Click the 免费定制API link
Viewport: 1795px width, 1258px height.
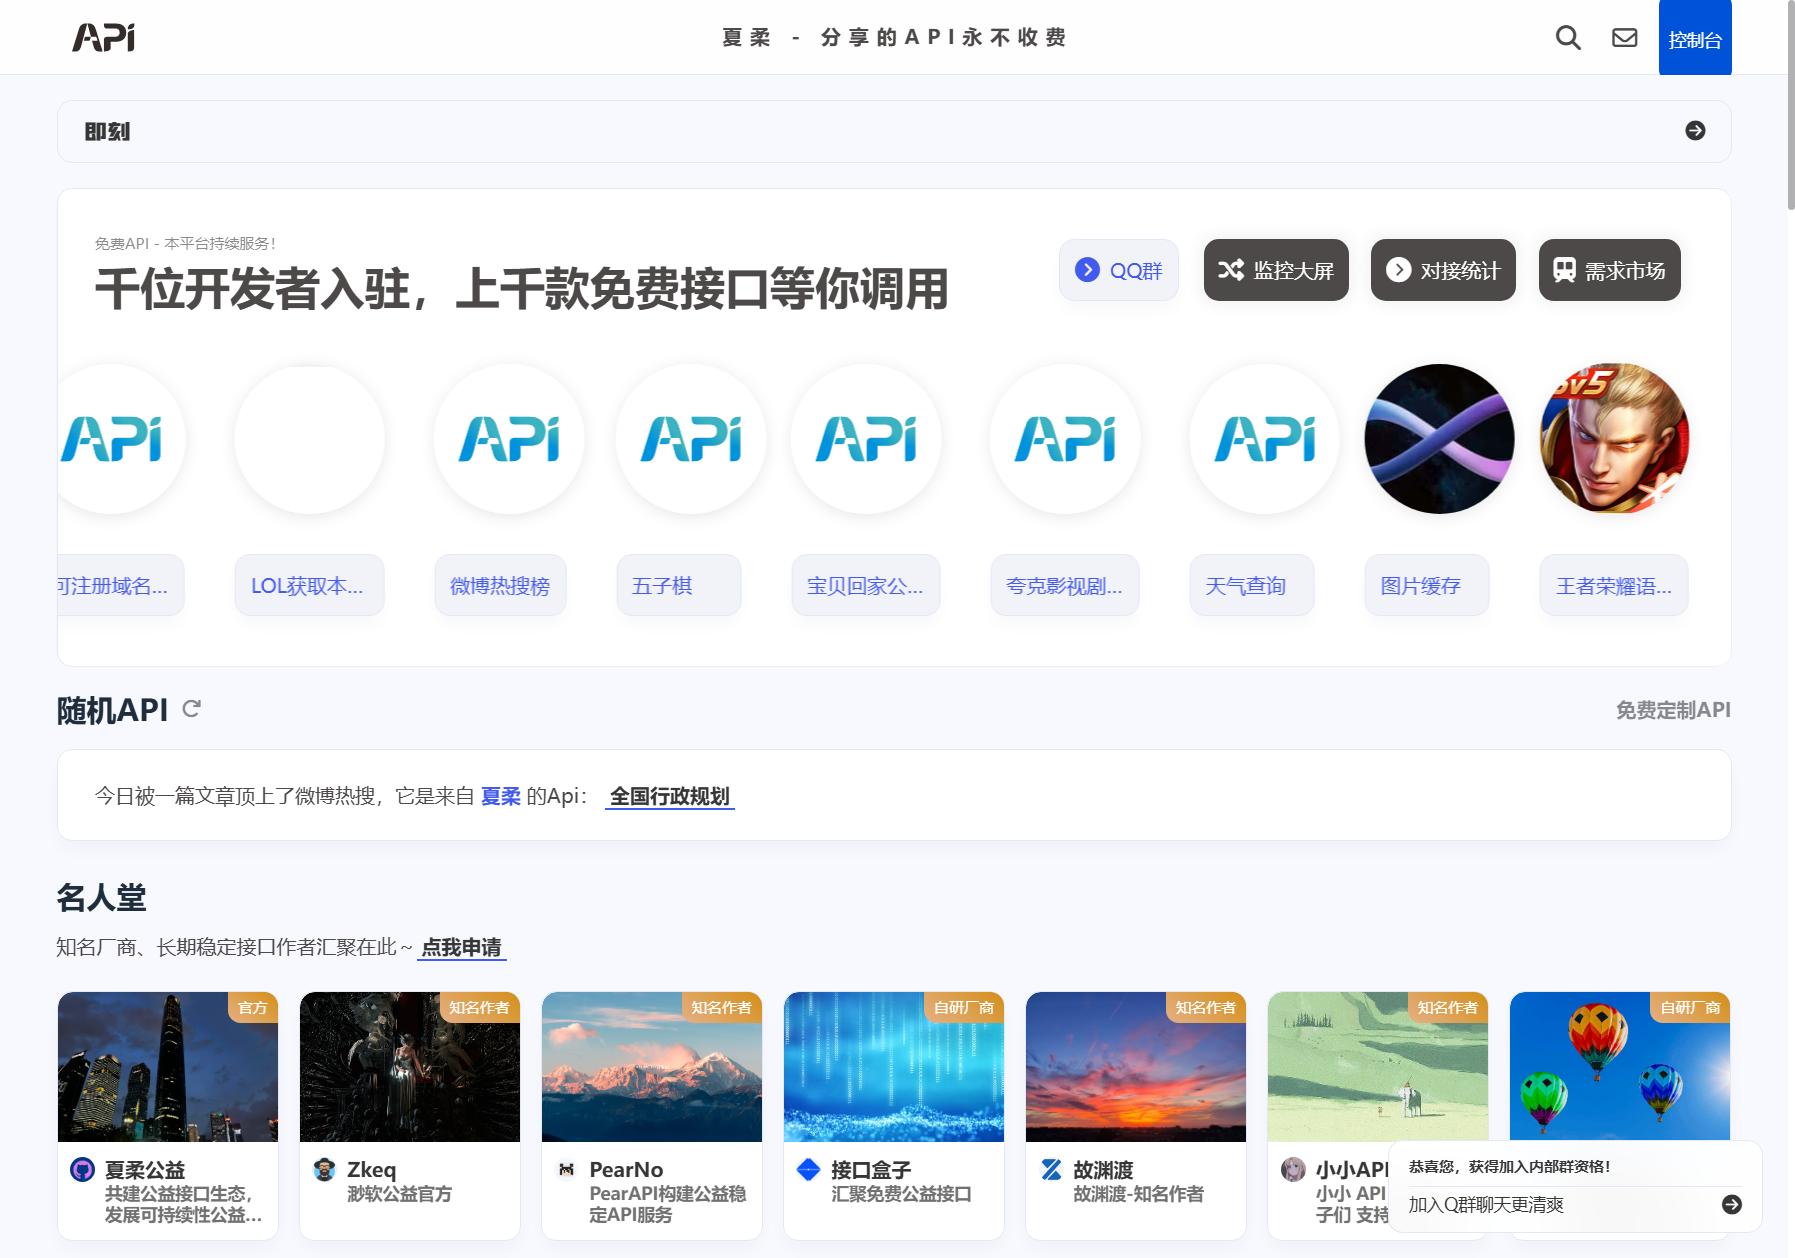tap(1673, 710)
